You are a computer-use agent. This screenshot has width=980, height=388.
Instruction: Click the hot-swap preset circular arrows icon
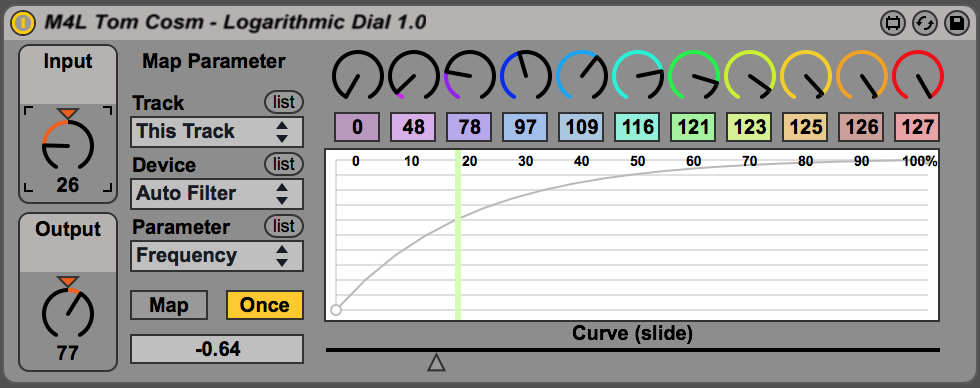(924, 24)
